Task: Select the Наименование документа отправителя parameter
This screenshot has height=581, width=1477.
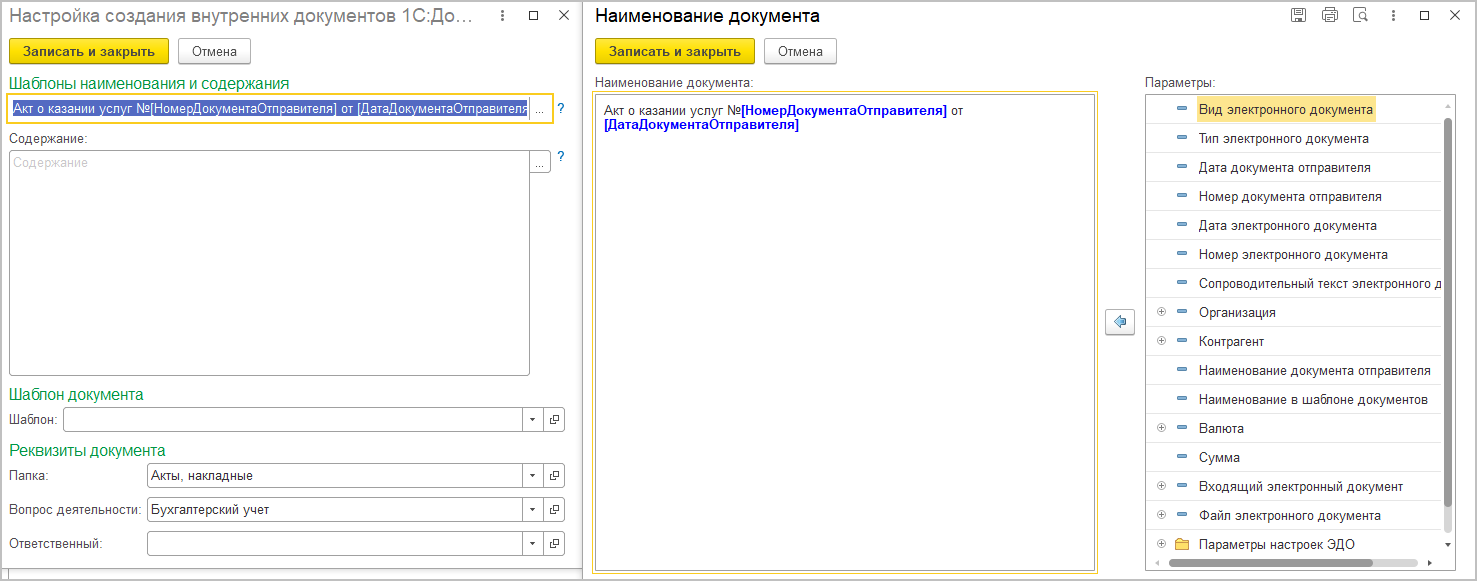Action: point(1315,370)
